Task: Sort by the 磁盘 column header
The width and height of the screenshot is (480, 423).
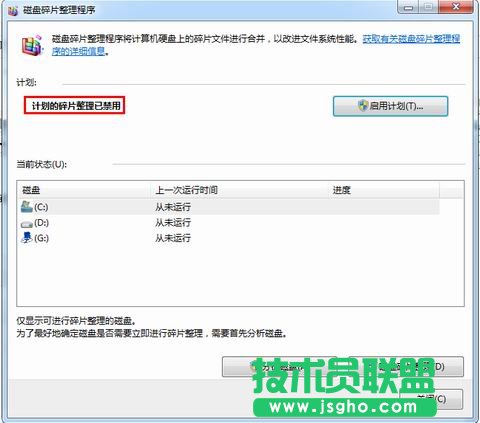Action: coord(84,190)
